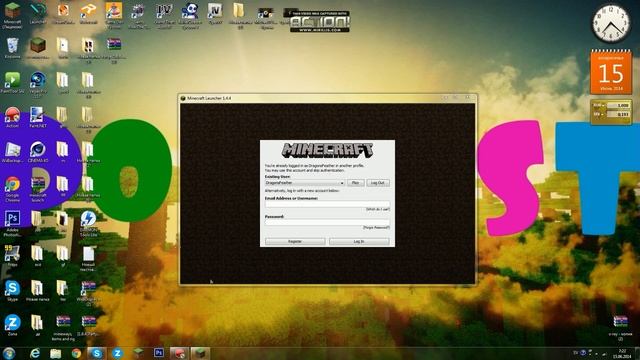Select the DAEMON Tools Lite desktop icon

point(88,223)
